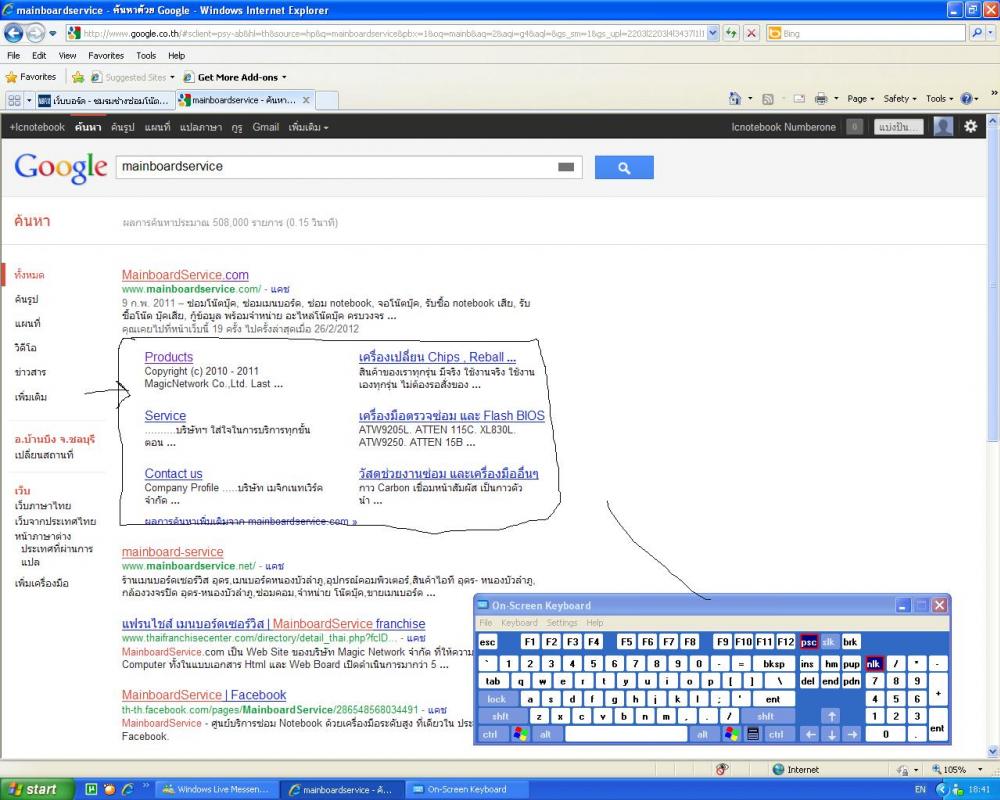This screenshot has width=1000, height=800.
Task: Open the File menu in Internet Explorer
Action: pos(13,56)
